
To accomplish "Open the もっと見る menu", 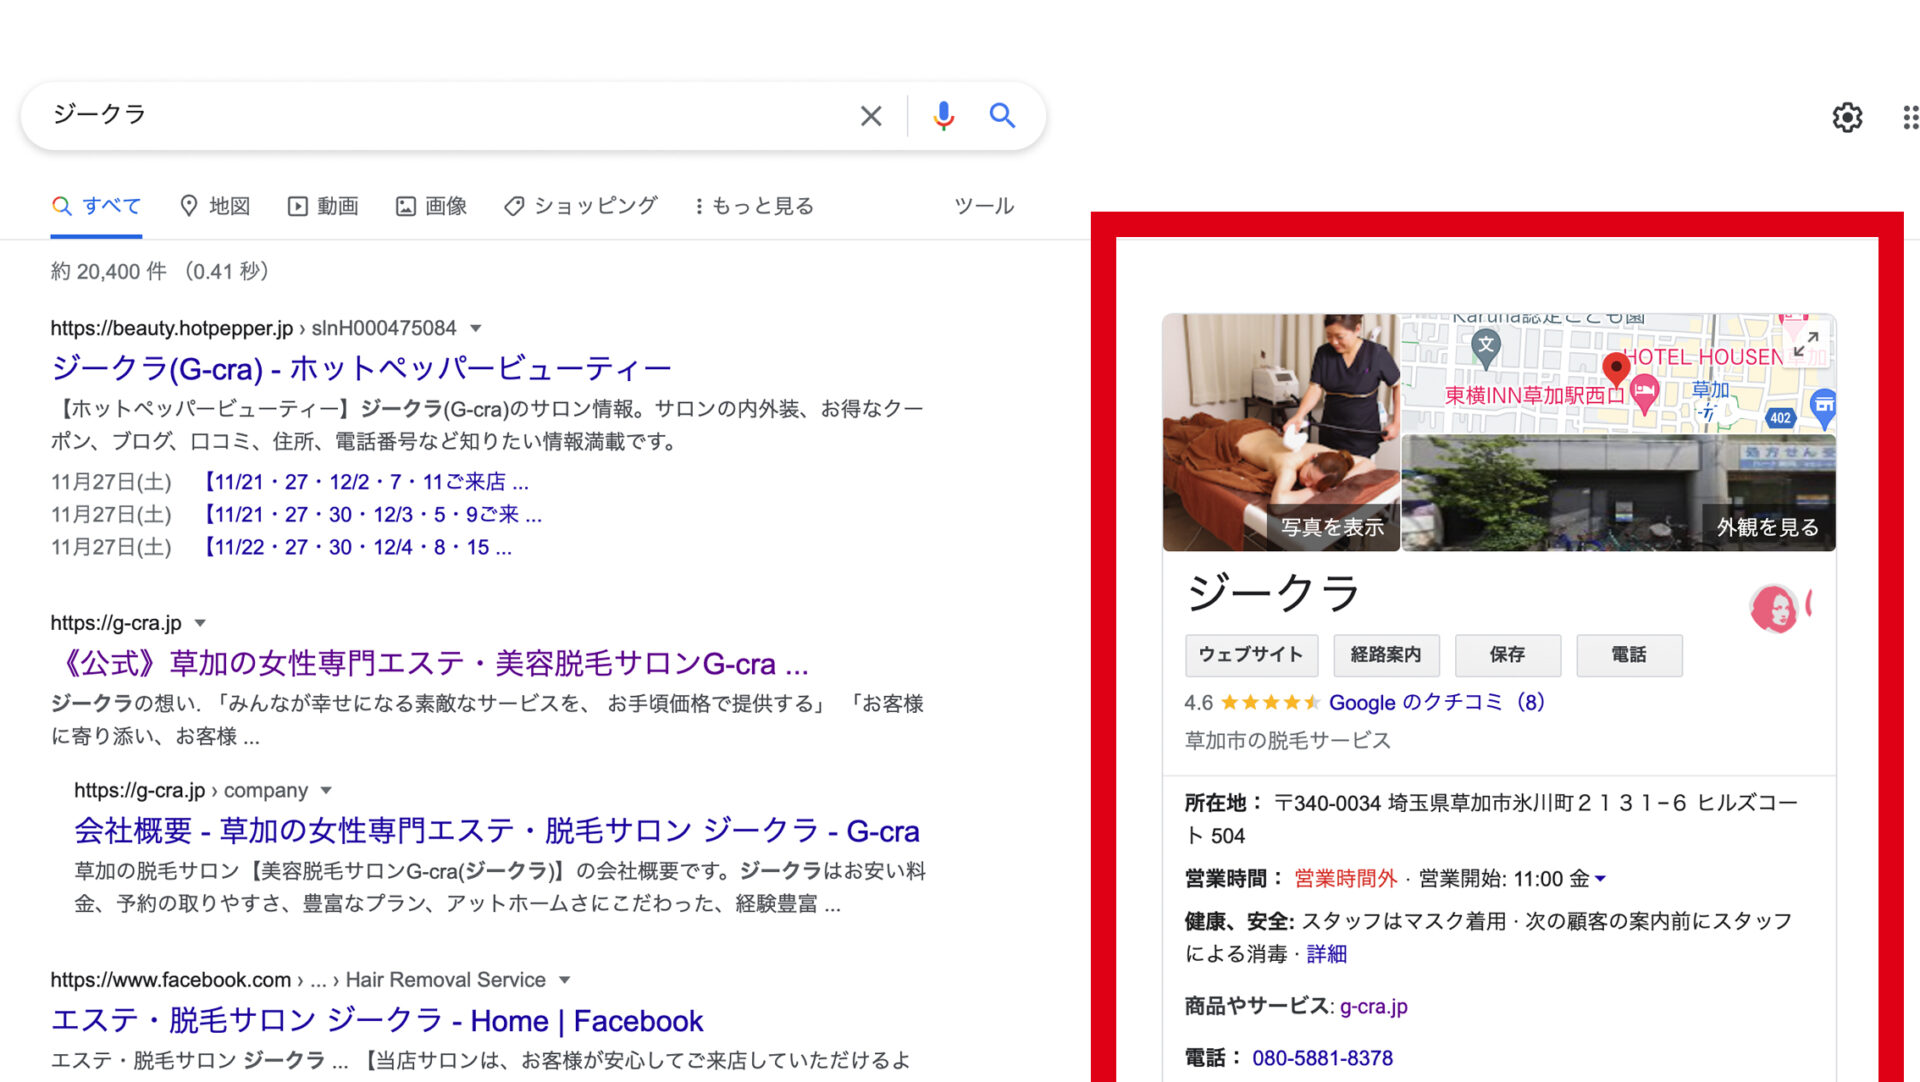I will pyautogui.click(x=754, y=206).
